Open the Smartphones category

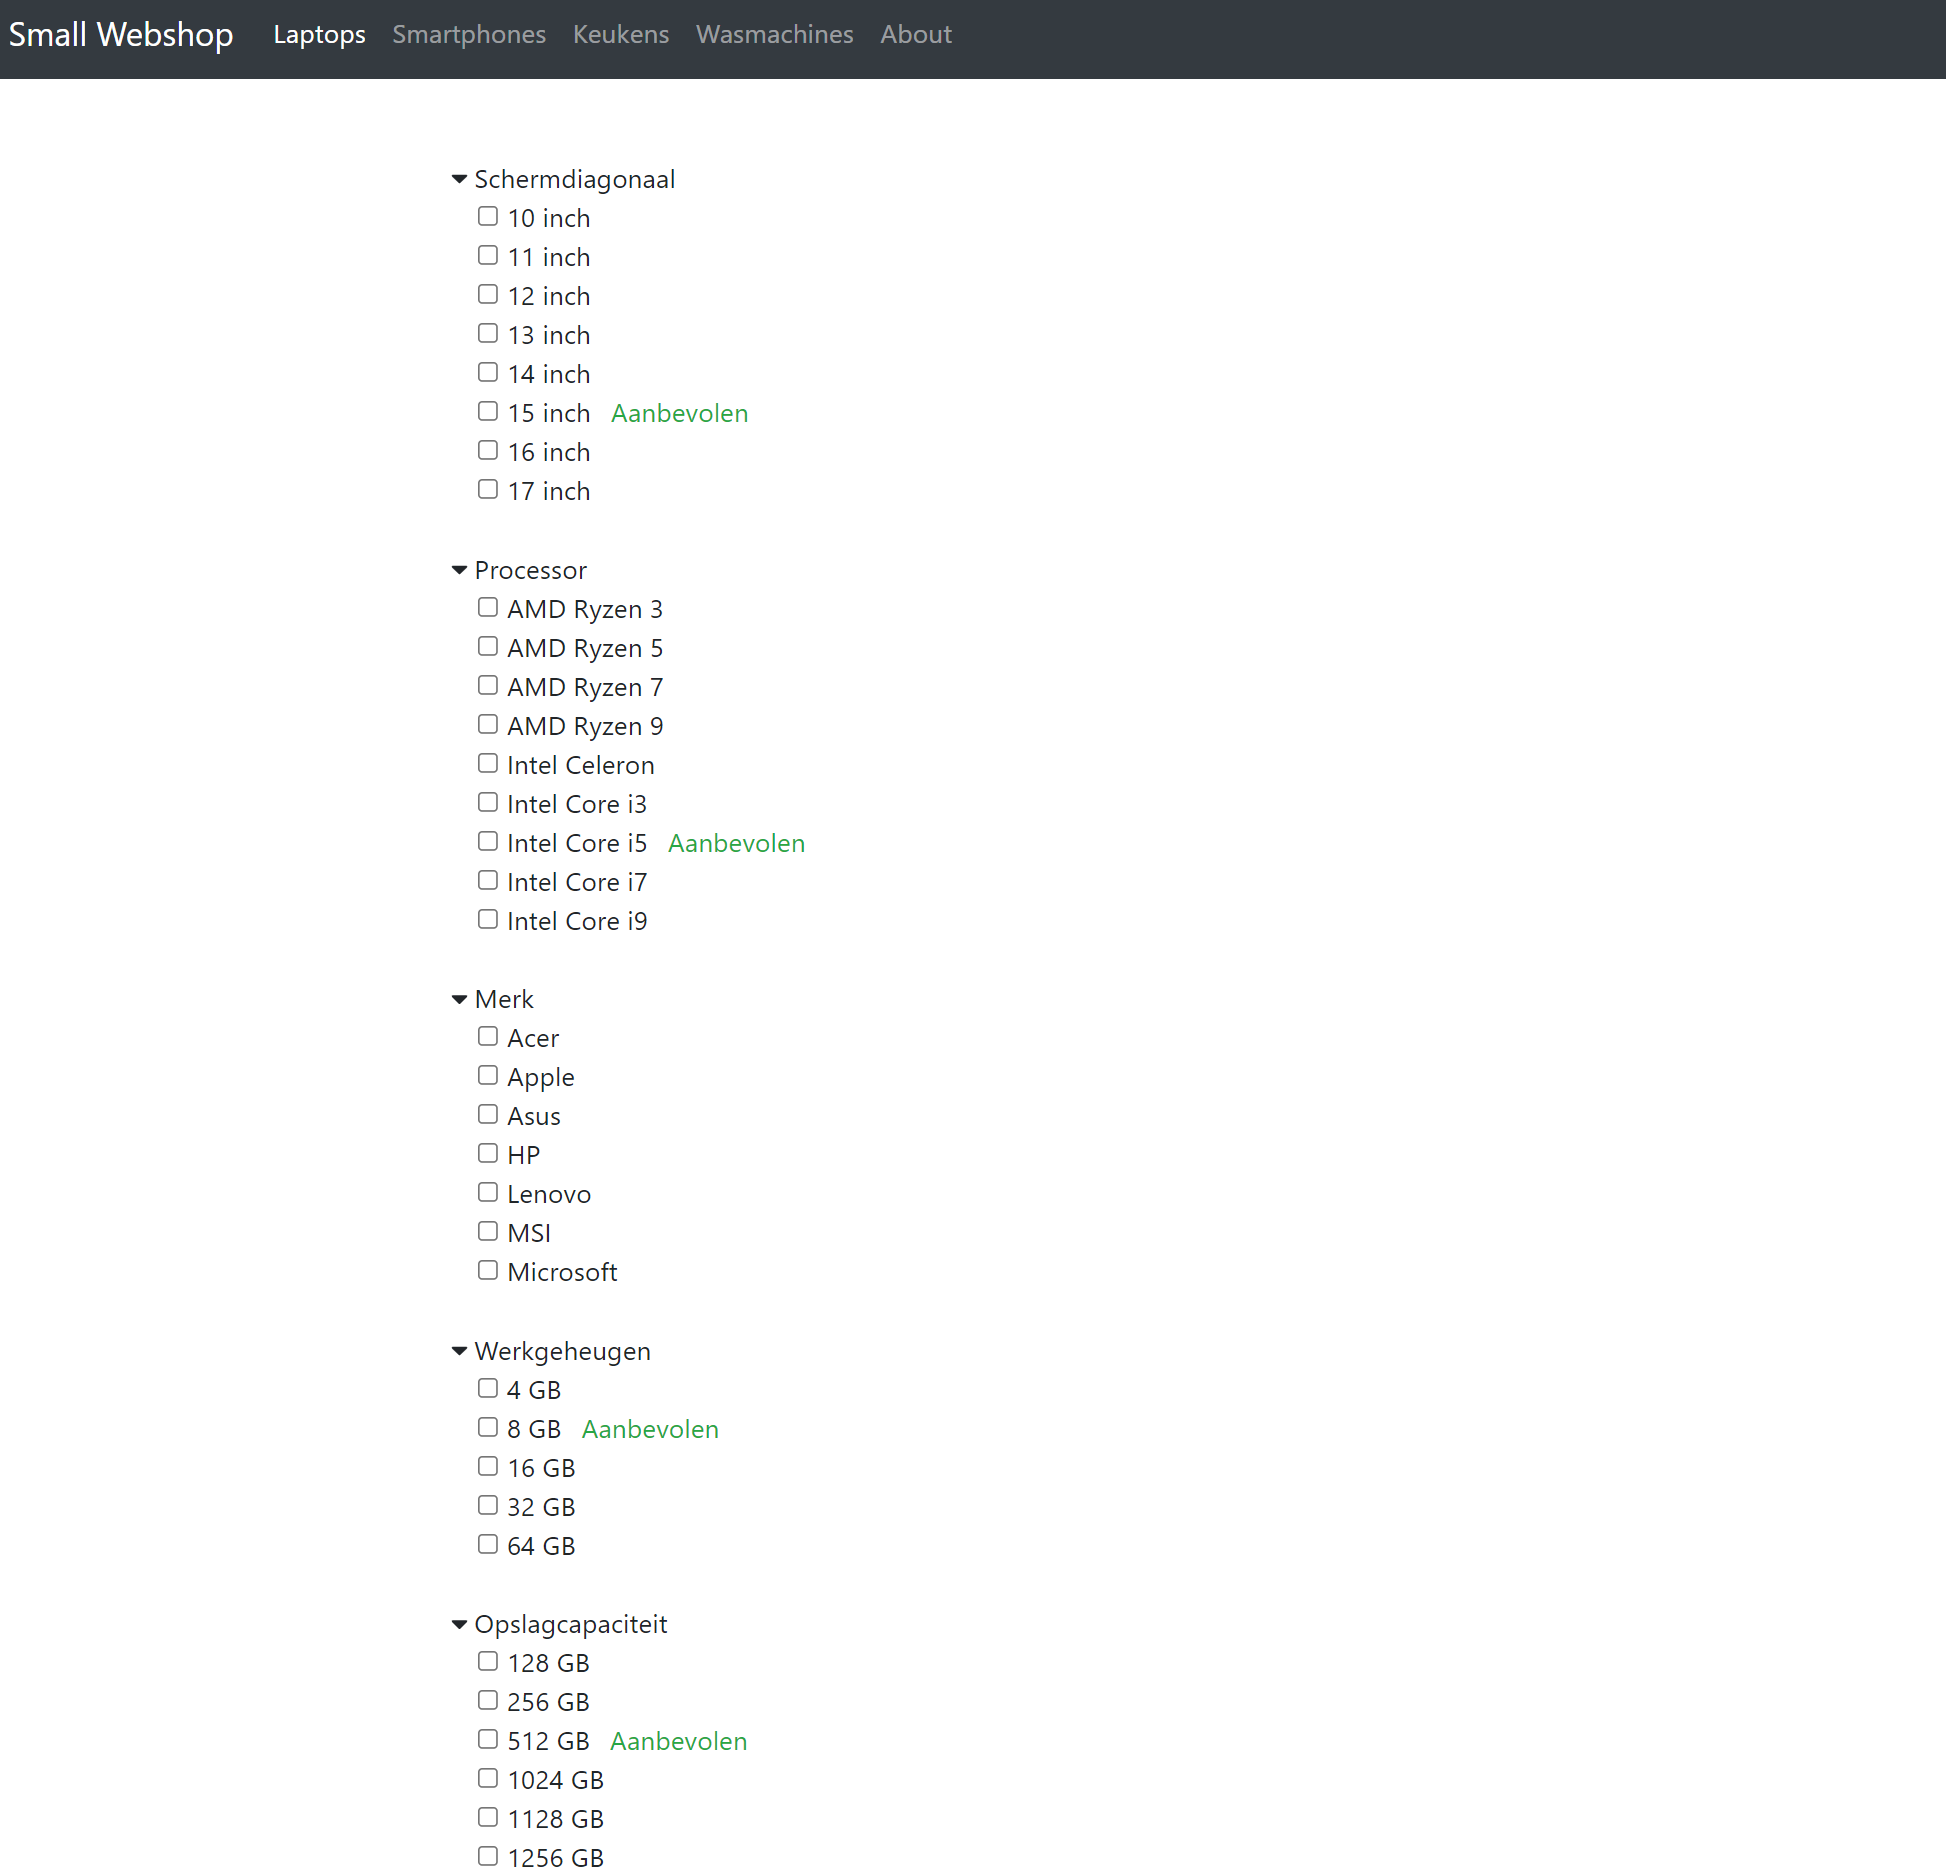[x=469, y=35]
